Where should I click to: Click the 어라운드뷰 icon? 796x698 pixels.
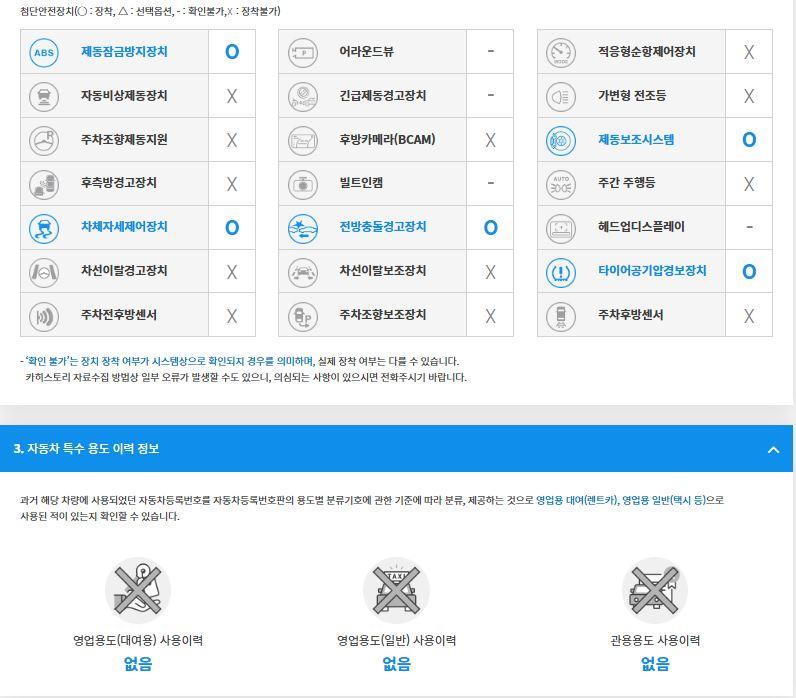(x=302, y=52)
